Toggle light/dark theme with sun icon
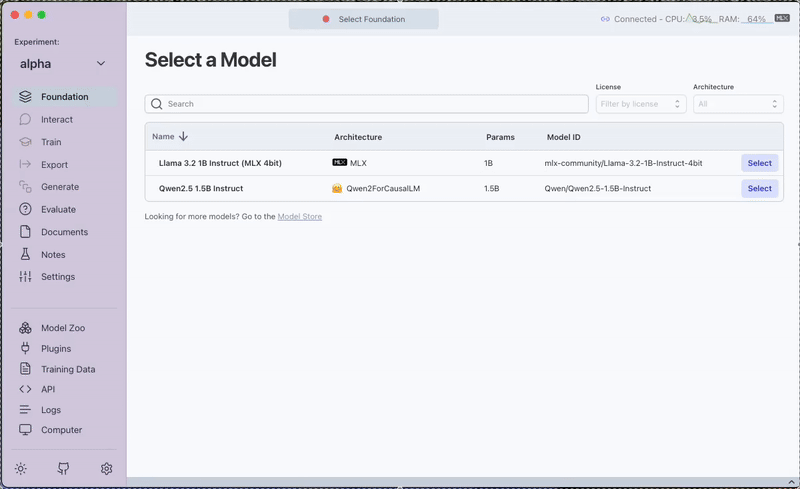Viewport: 800px width, 489px height. coord(21,468)
